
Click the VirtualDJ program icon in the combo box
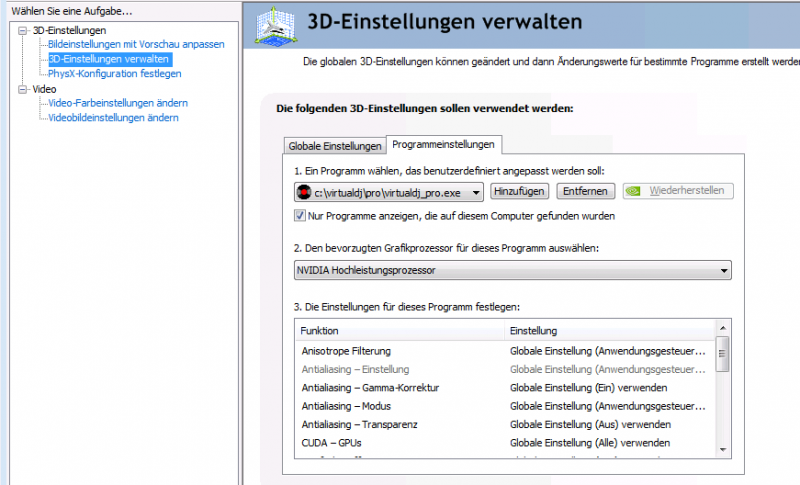tap(303, 191)
